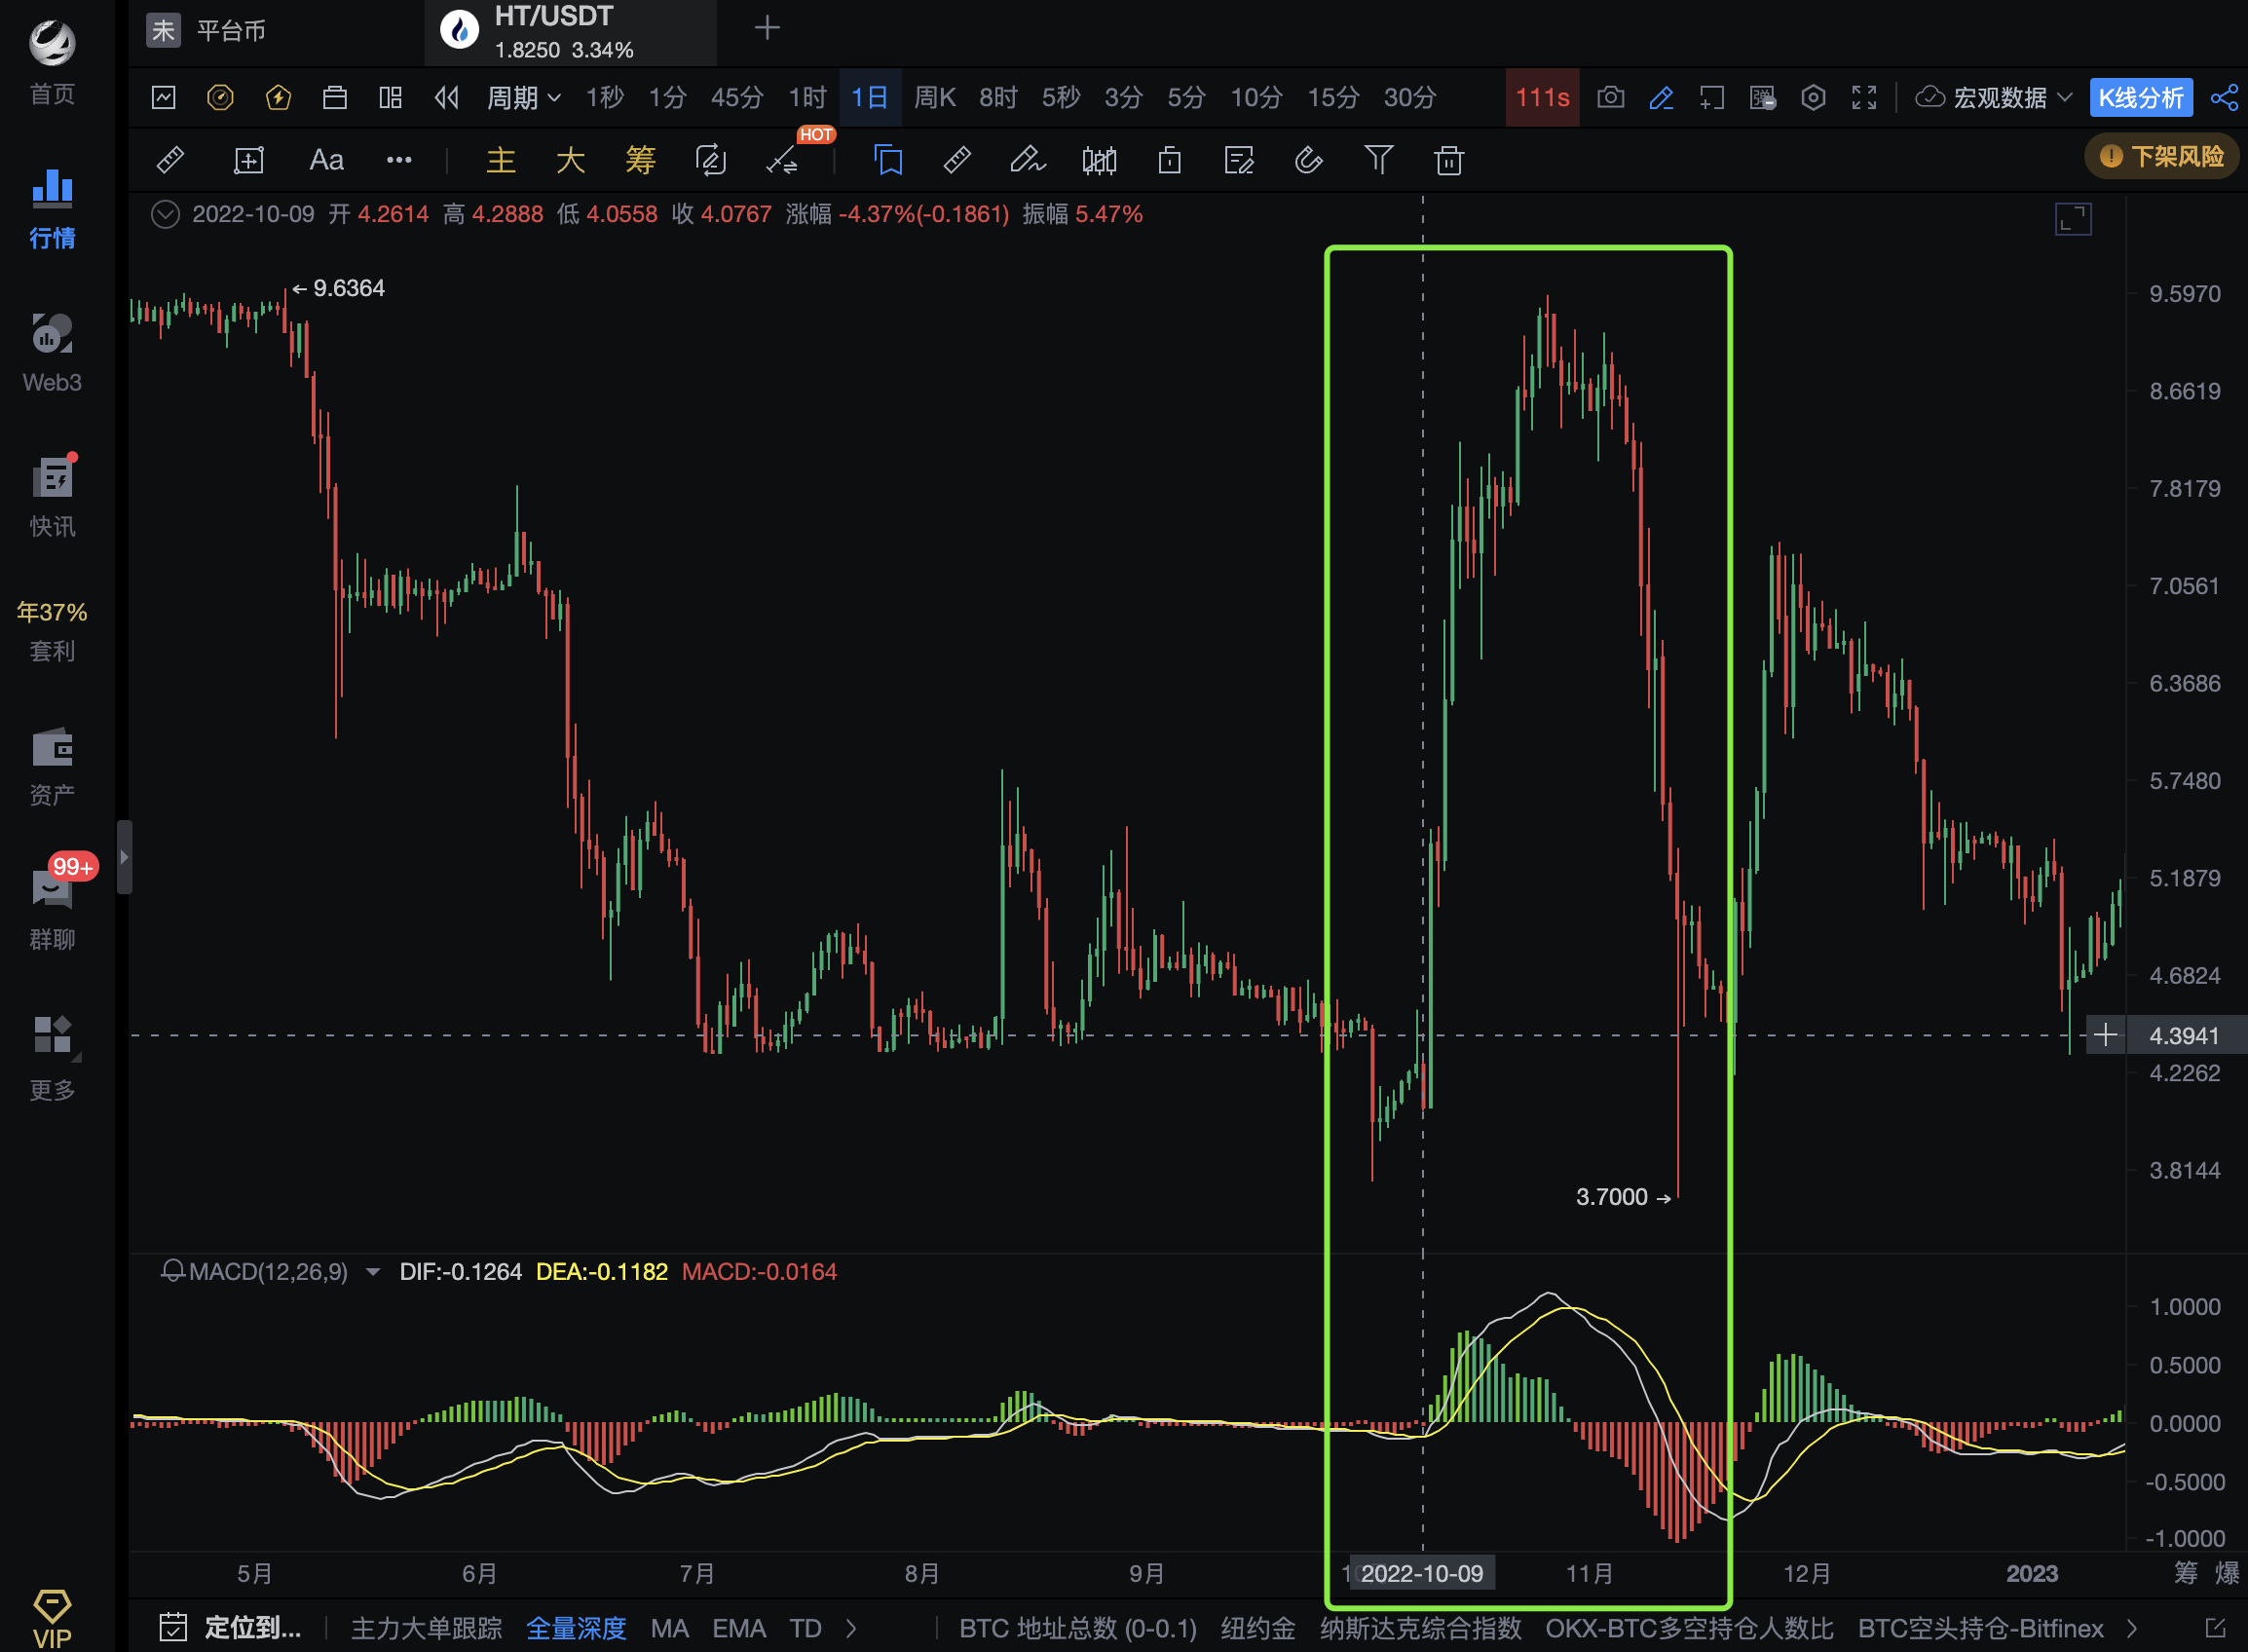Toggle the MACD alert bell

point(172,1271)
